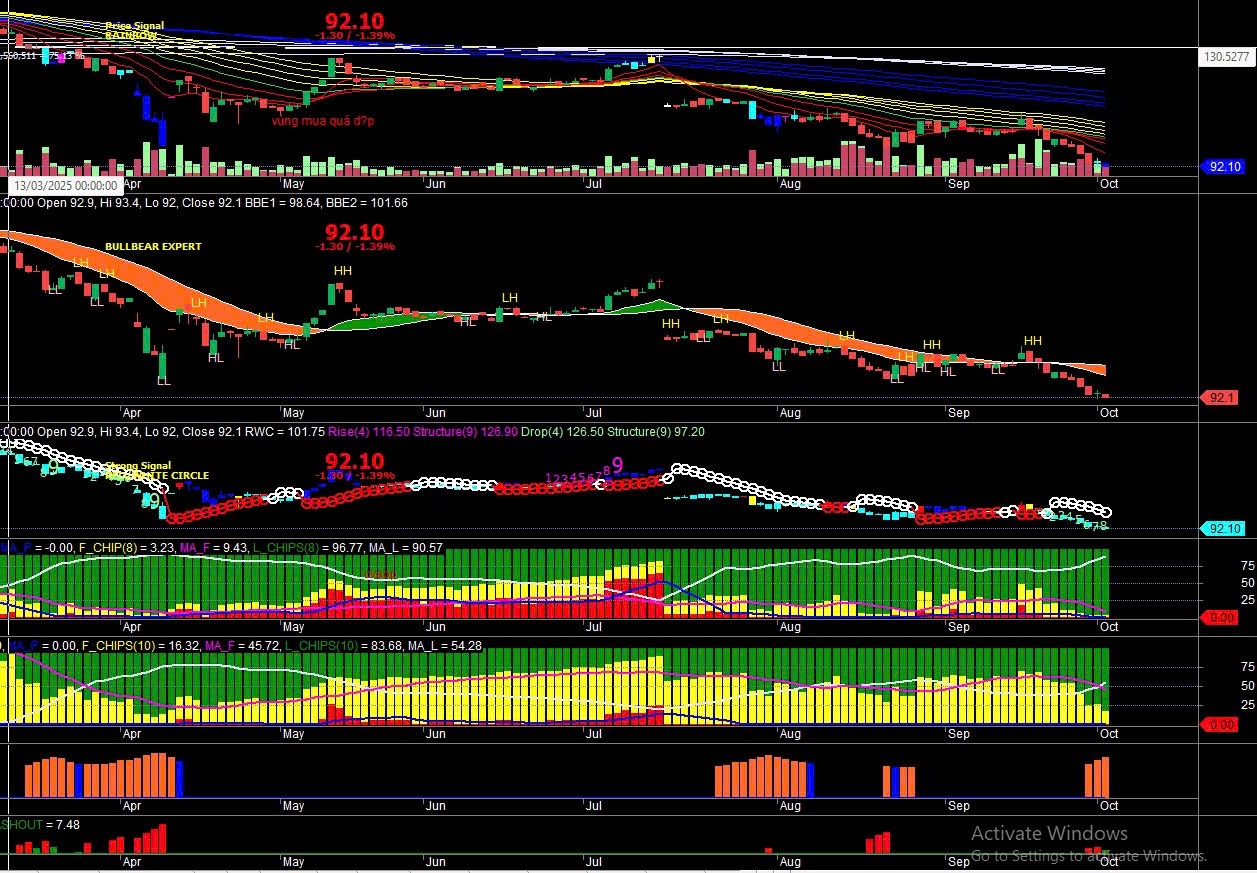
Task: Click the SHOUT = 7.48 readout
Action: click(40, 825)
